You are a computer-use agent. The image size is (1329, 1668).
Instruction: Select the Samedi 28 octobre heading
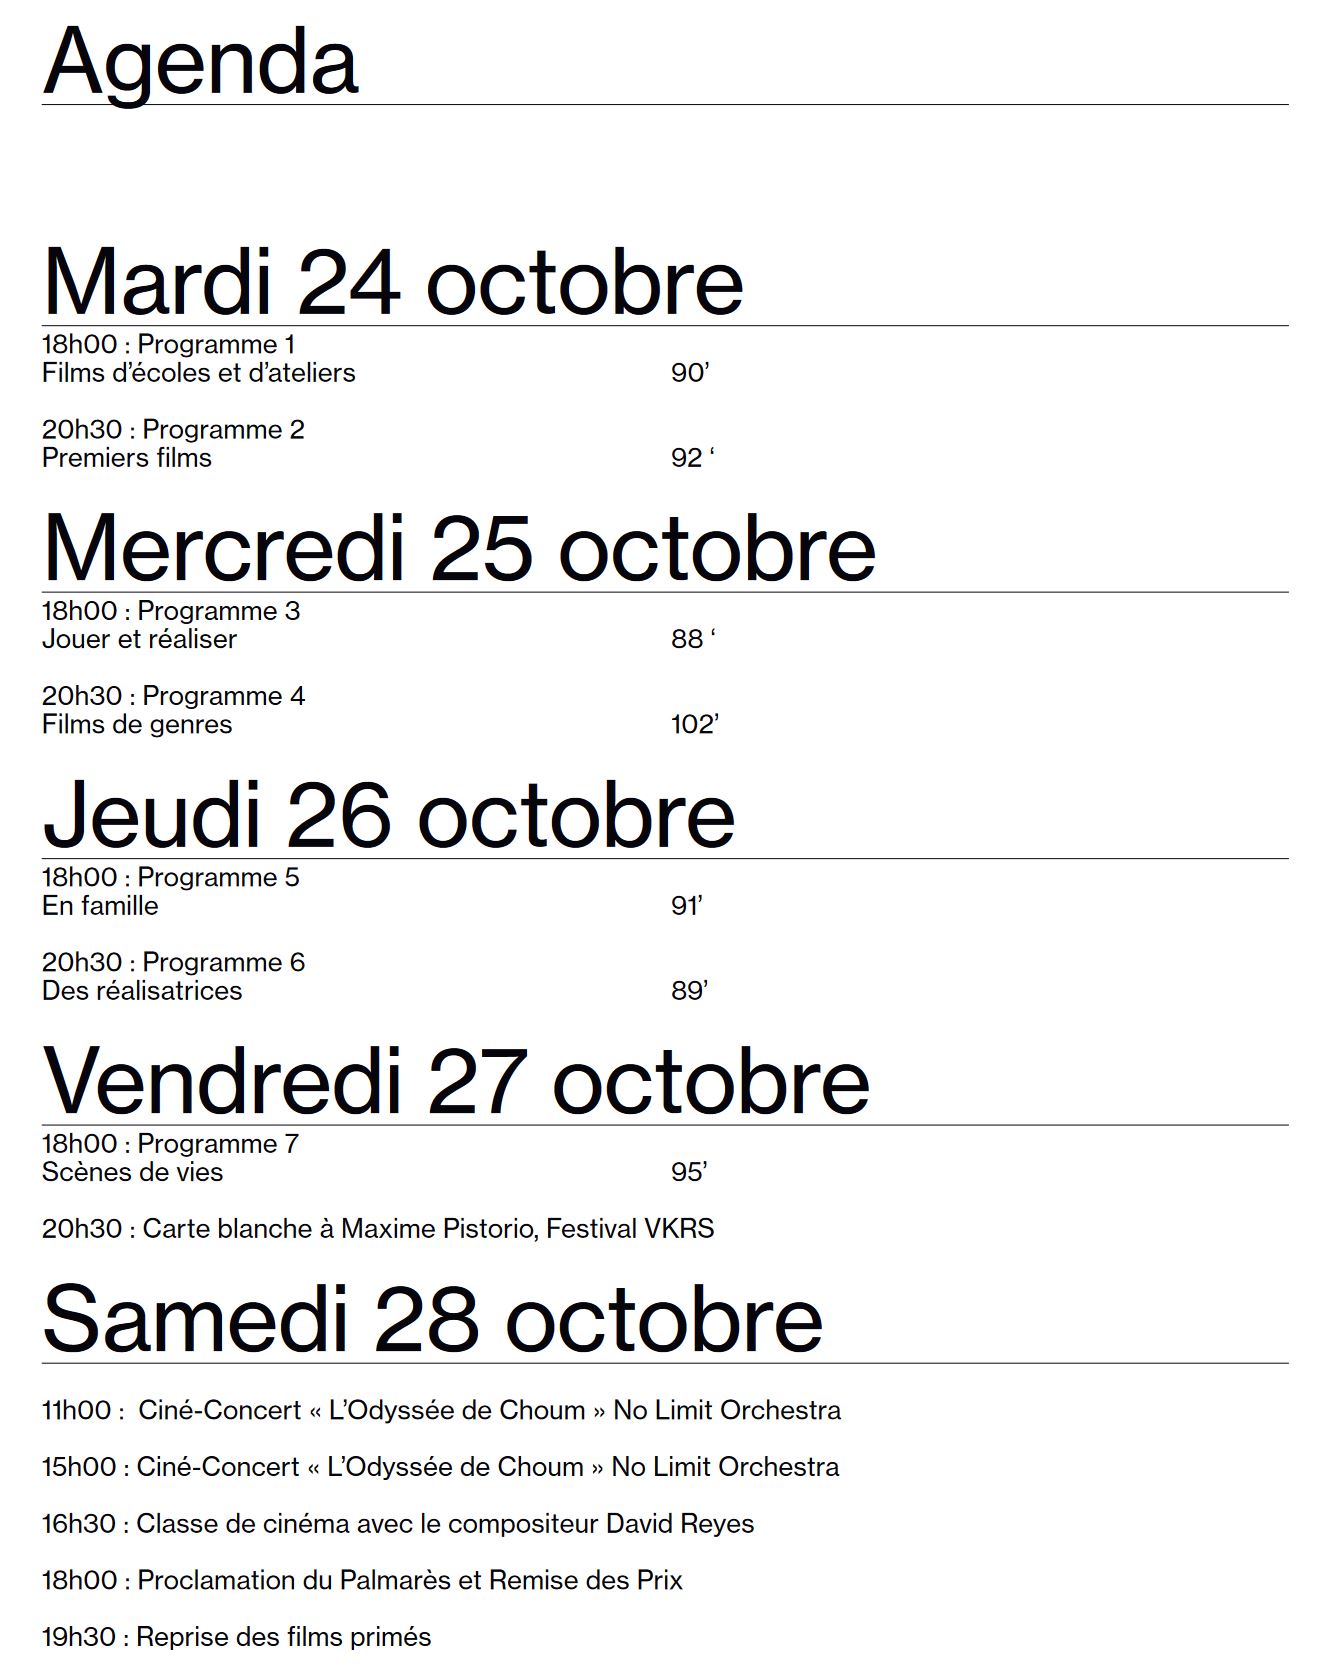432,1320
